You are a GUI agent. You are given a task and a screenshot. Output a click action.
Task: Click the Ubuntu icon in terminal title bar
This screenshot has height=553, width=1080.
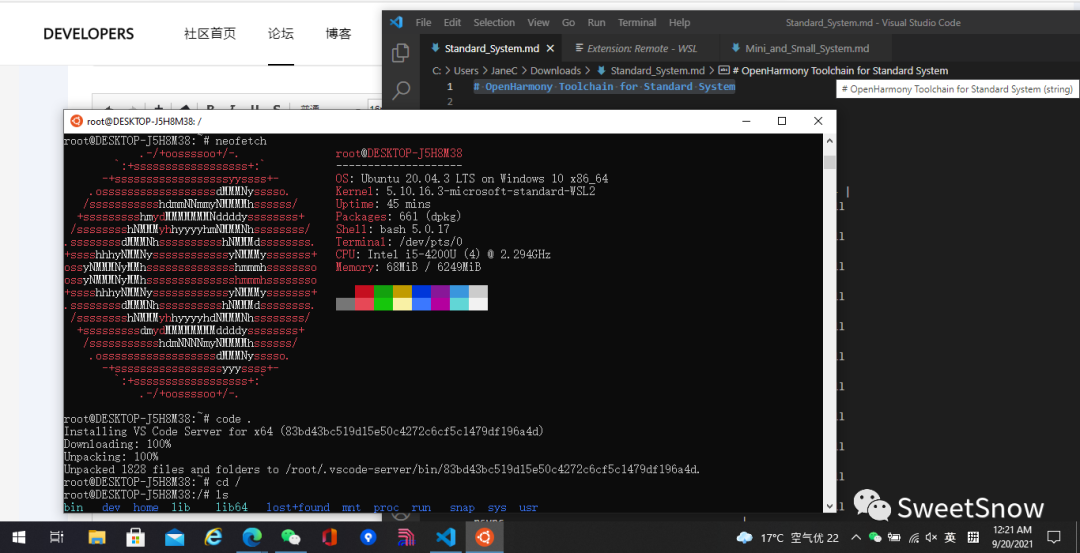(x=76, y=121)
